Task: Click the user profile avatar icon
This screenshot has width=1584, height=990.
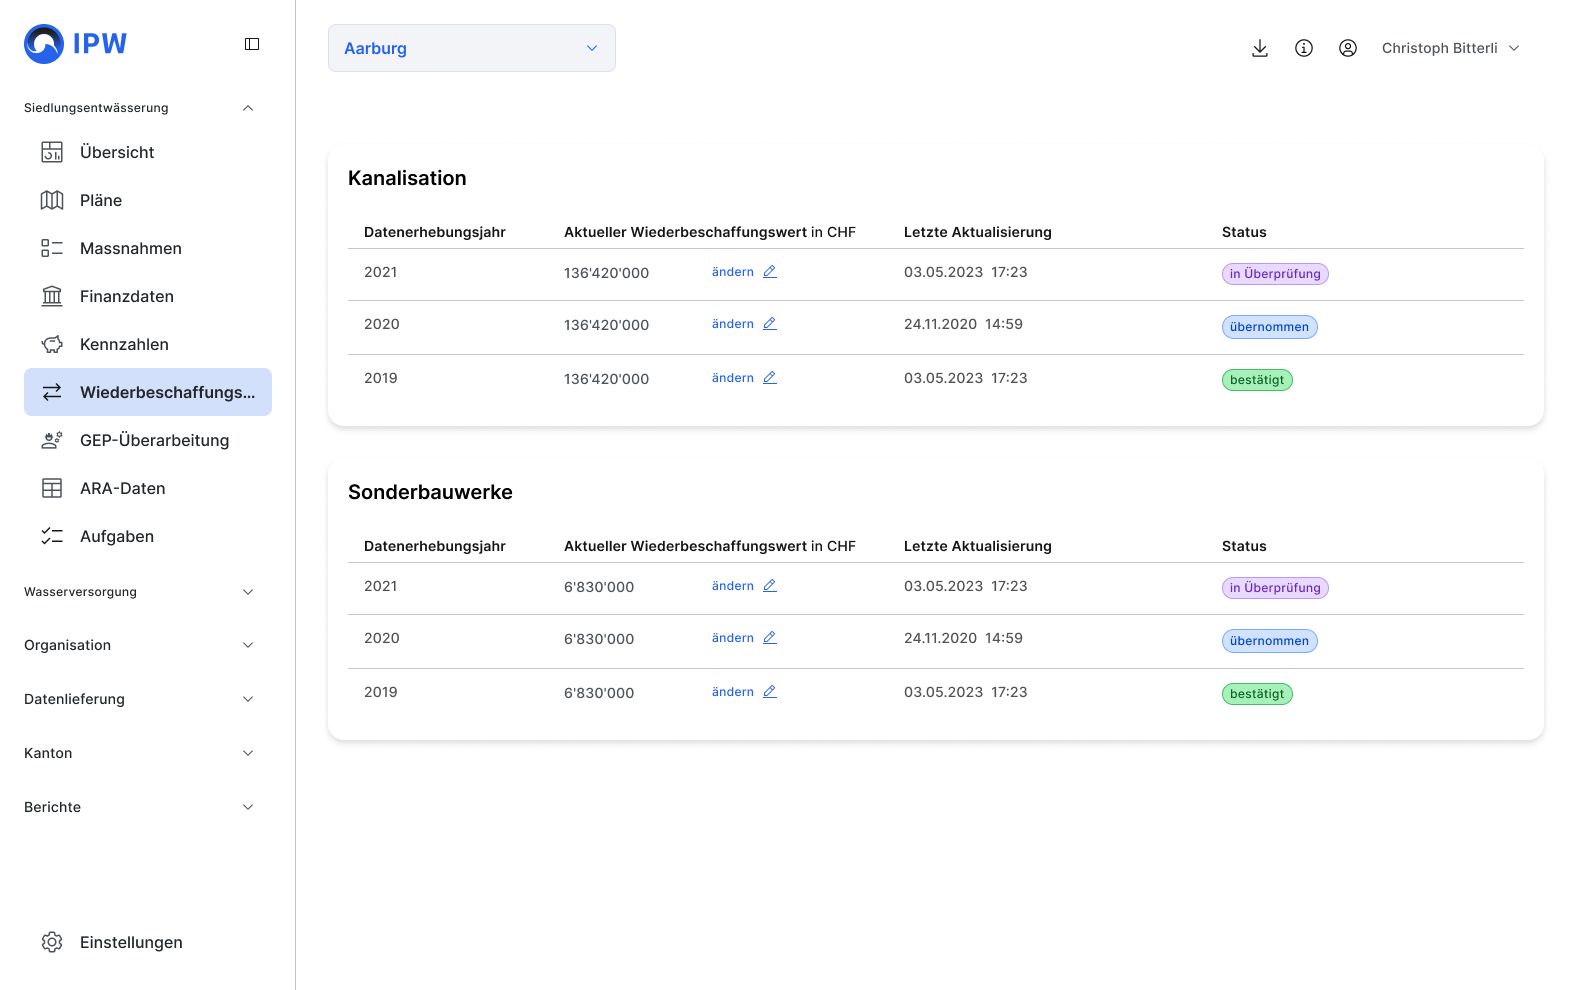Action: point(1348,48)
